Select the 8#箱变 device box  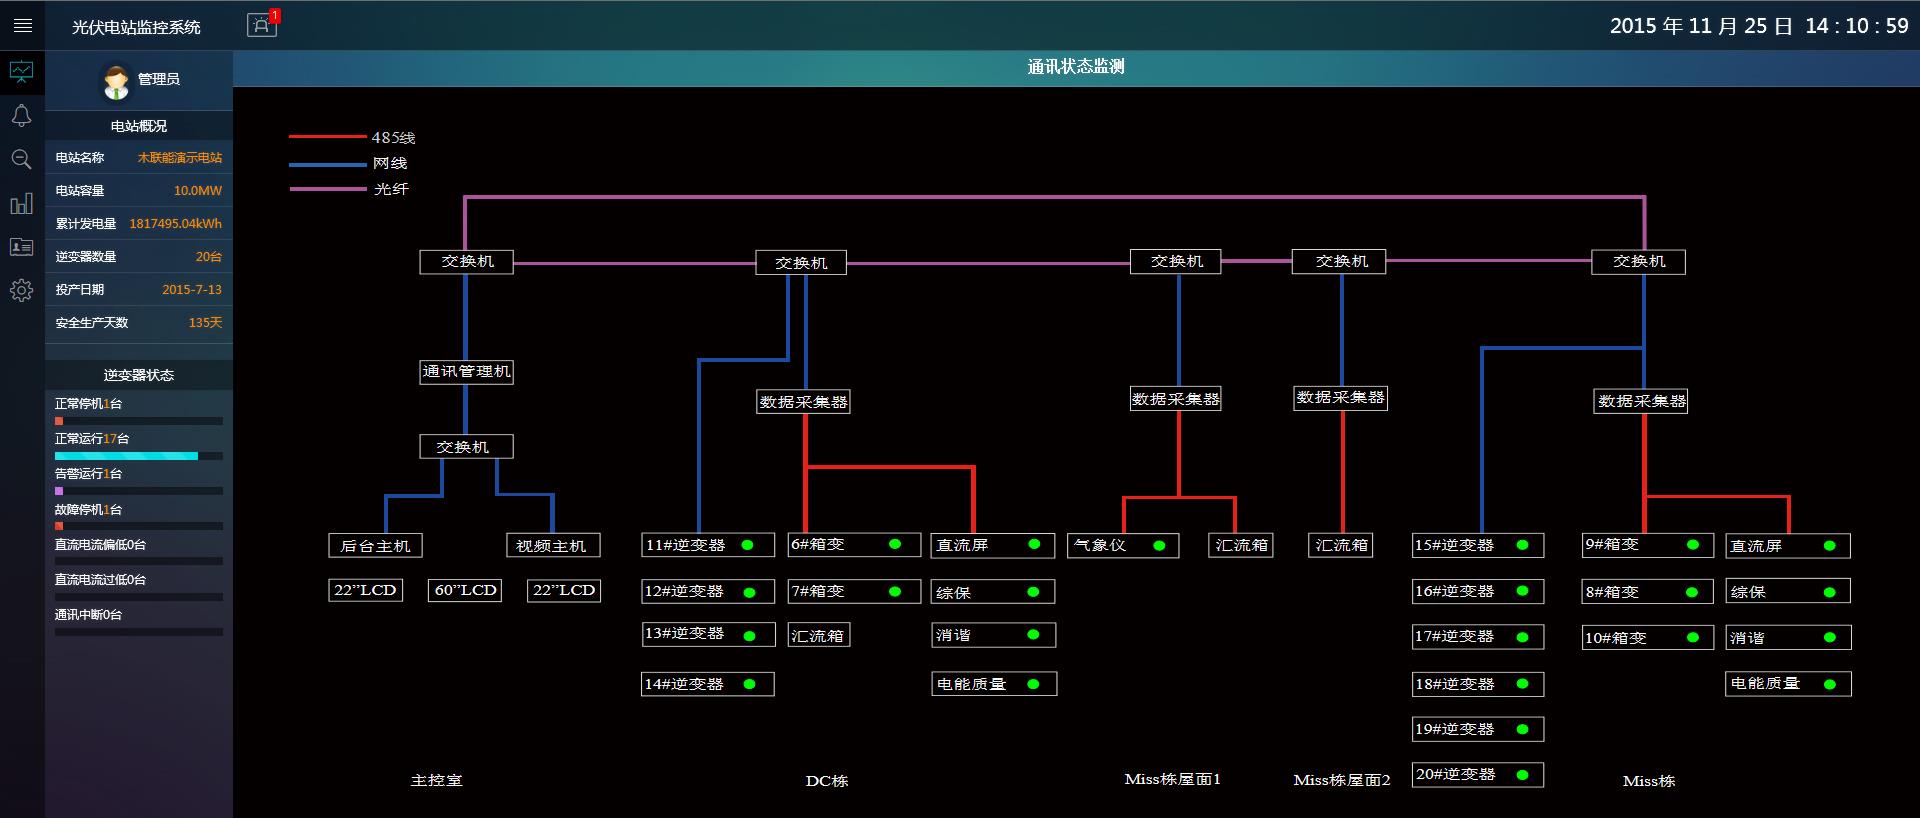click(1648, 591)
